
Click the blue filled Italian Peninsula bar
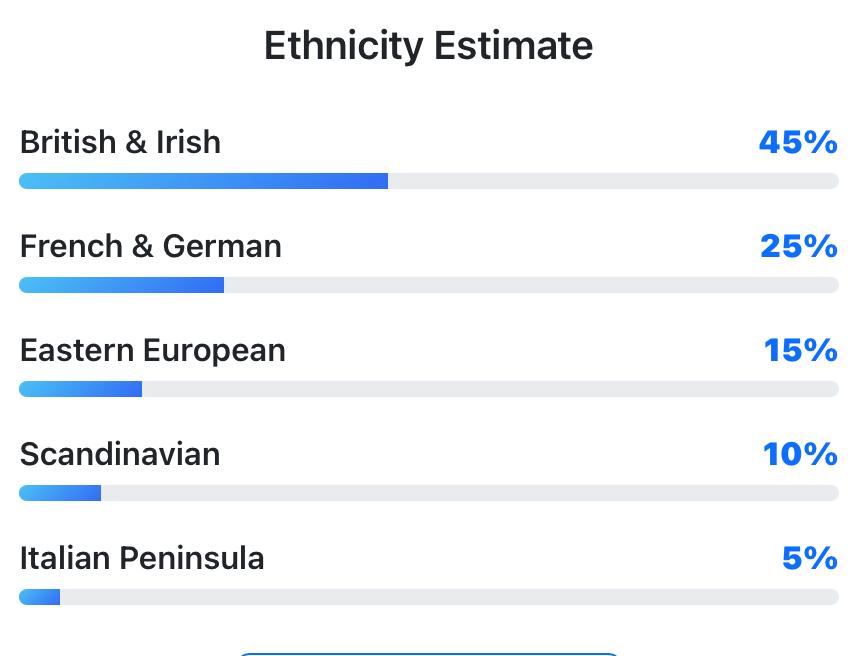[40, 597]
